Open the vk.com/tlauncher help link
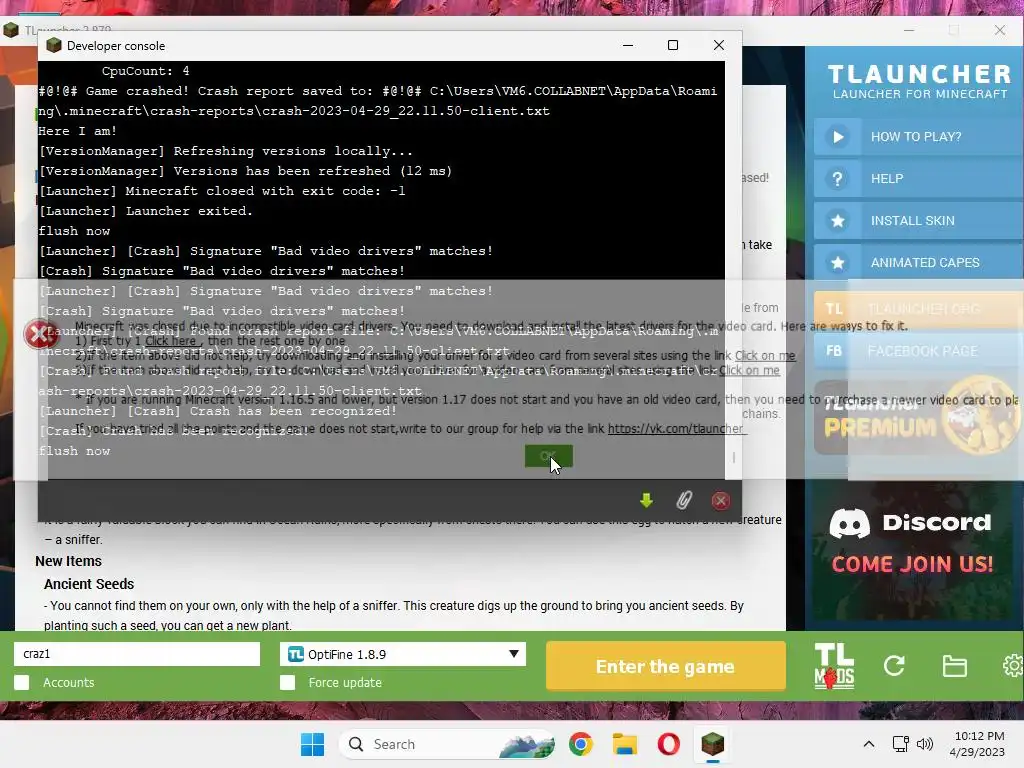 [676, 428]
